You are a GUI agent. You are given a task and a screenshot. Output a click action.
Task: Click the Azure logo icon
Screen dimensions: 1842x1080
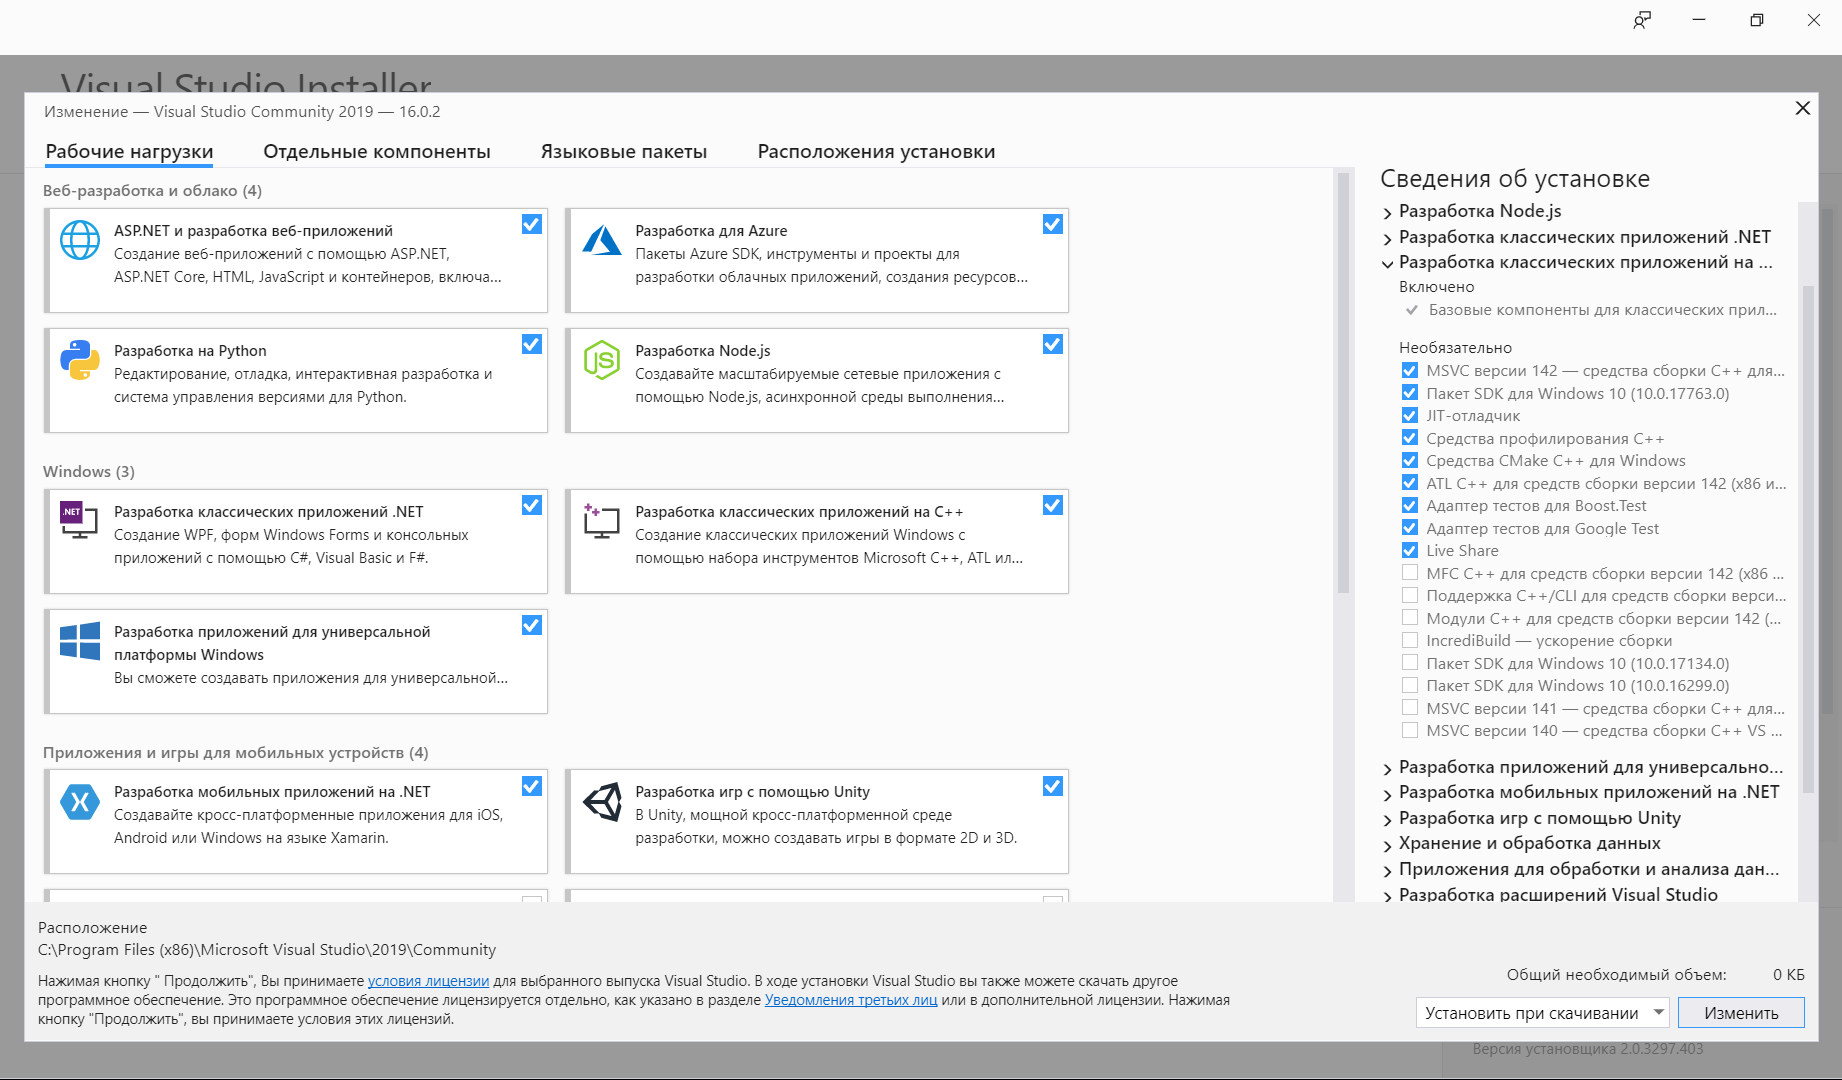(602, 240)
